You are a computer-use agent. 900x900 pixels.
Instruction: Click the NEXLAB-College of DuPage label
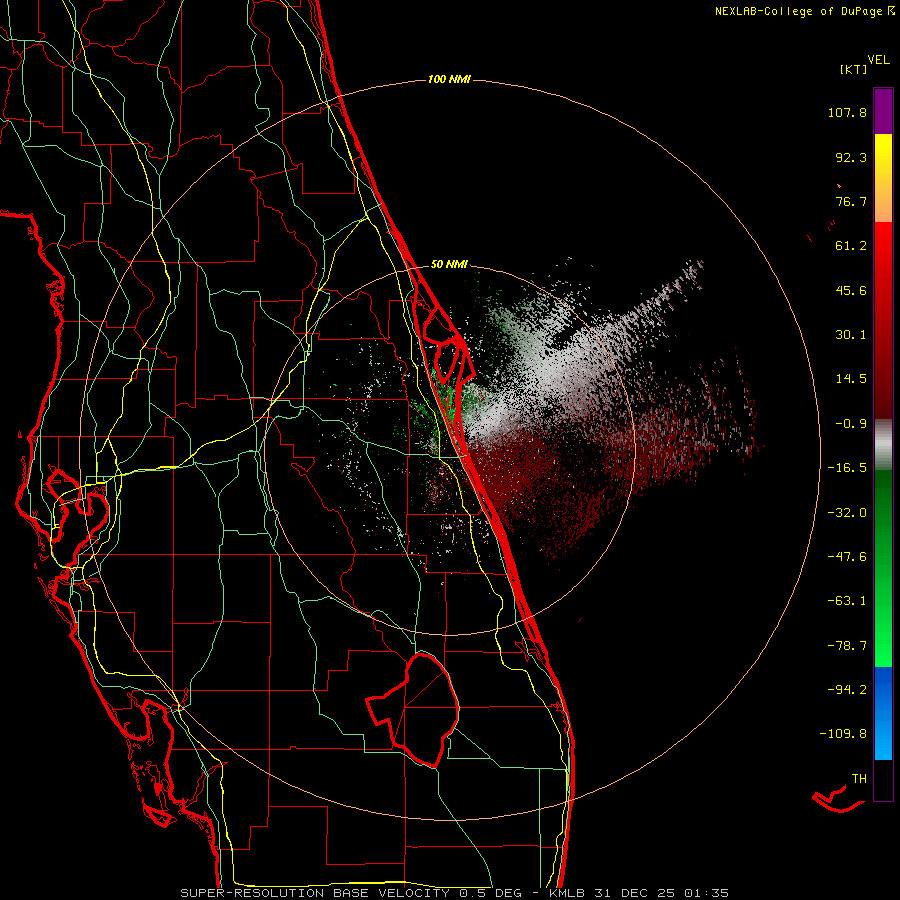pos(798,11)
